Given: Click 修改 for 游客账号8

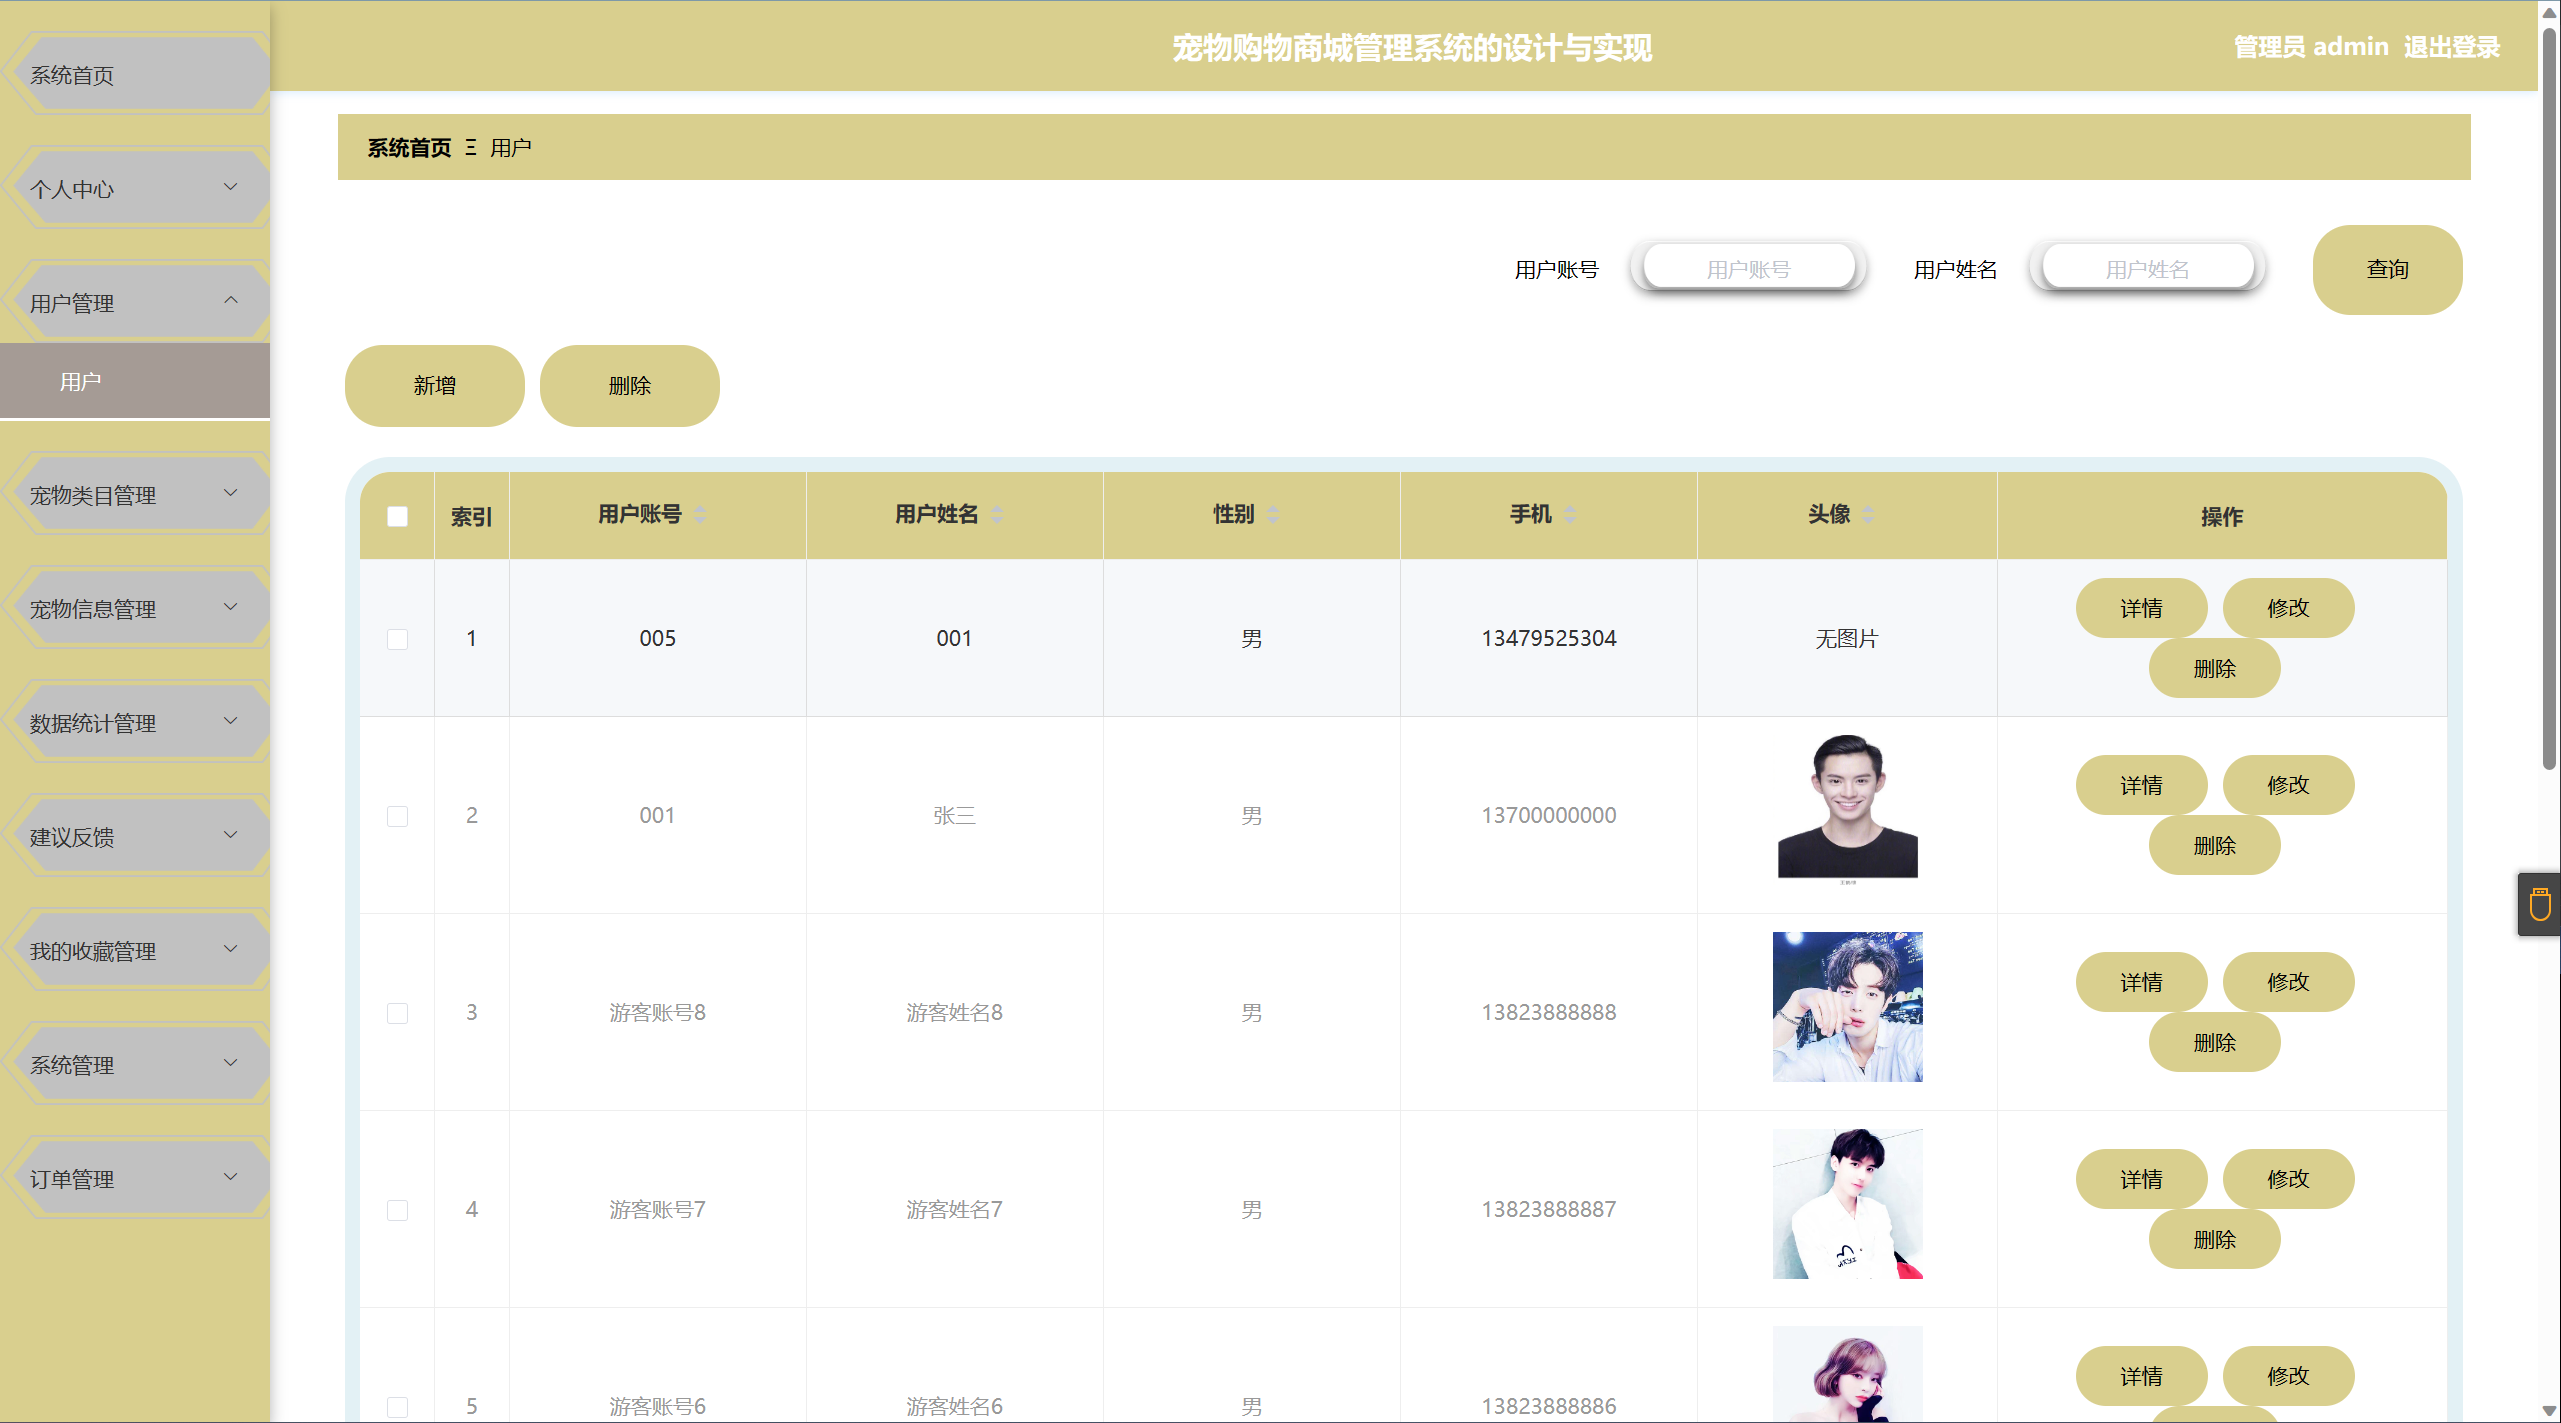Looking at the screenshot, I should pyautogui.click(x=2288, y=982).
